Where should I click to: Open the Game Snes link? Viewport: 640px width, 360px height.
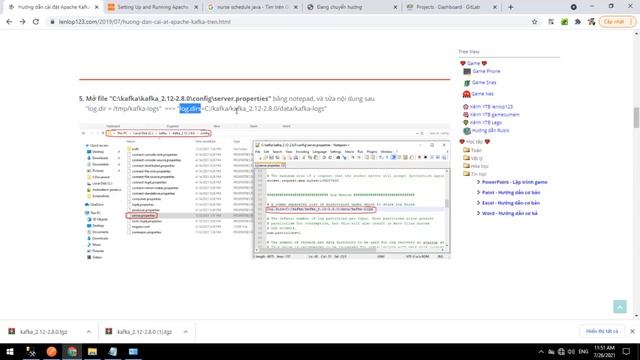[484, 82]
